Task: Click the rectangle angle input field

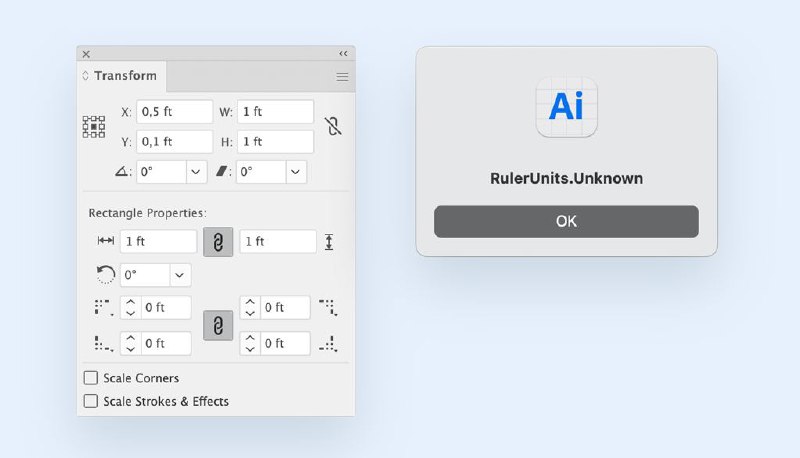Action: coord(145,275)
